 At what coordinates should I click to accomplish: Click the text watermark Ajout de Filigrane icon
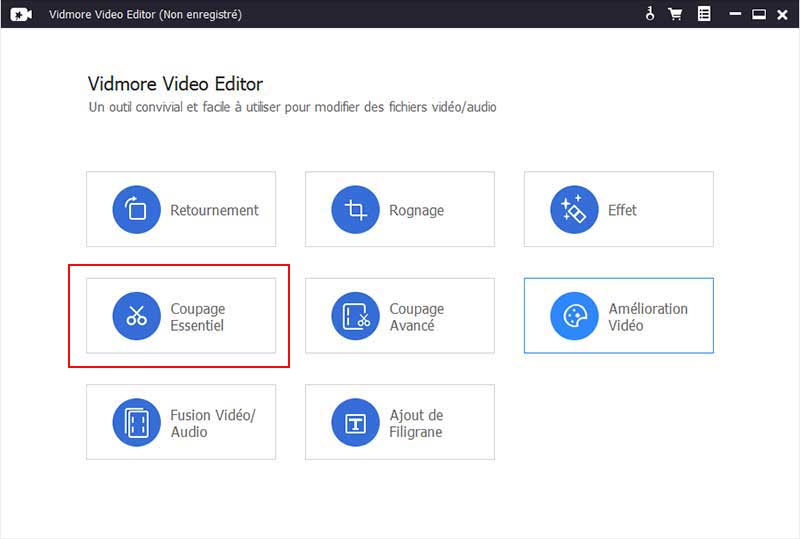click(356, 423)
